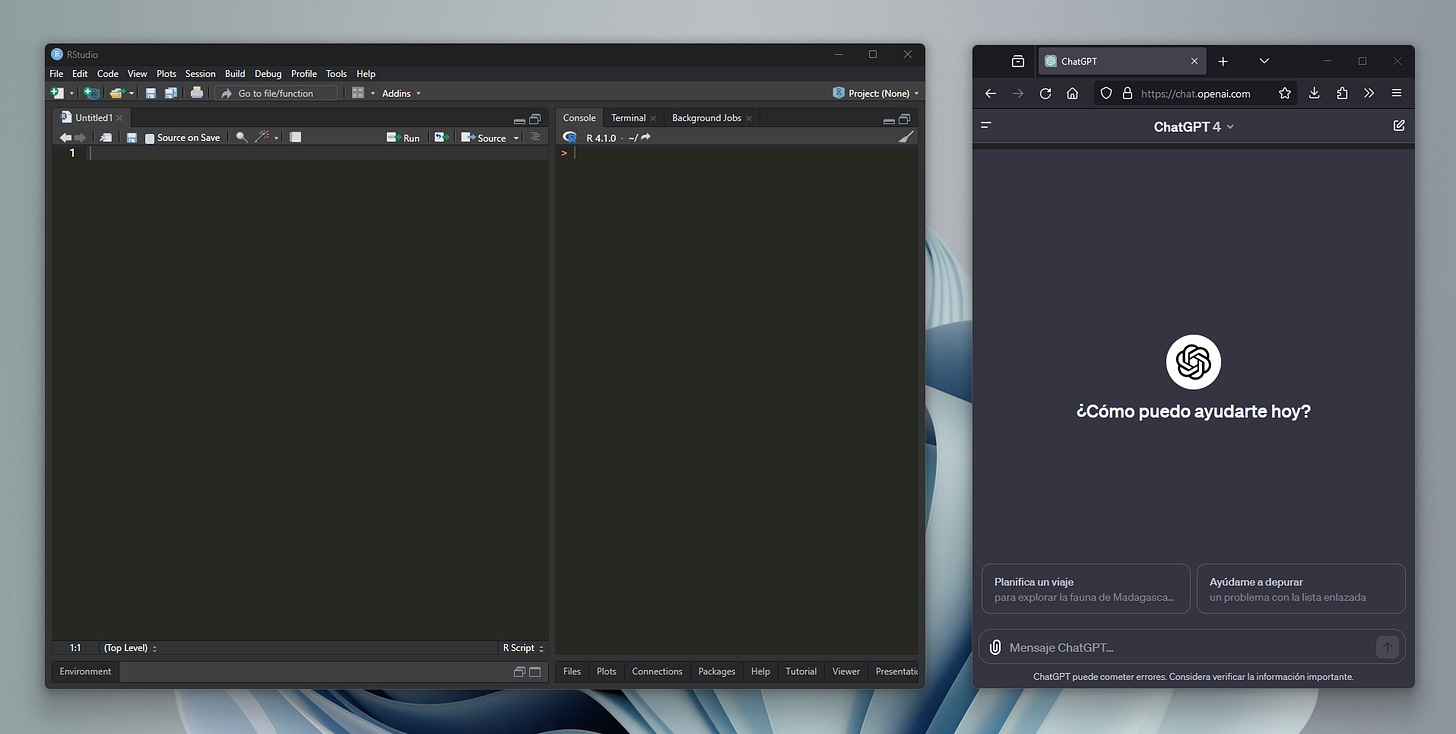The height and width of the screenshot is (734, 1456).
Task: Open the Addins dropdown
Action: click(x=401, y=93)
